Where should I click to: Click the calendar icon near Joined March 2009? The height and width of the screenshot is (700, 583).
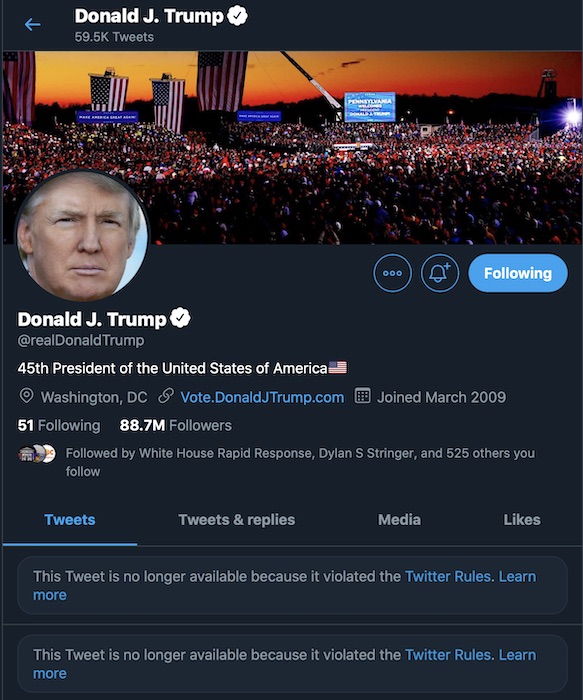(362, 396)
